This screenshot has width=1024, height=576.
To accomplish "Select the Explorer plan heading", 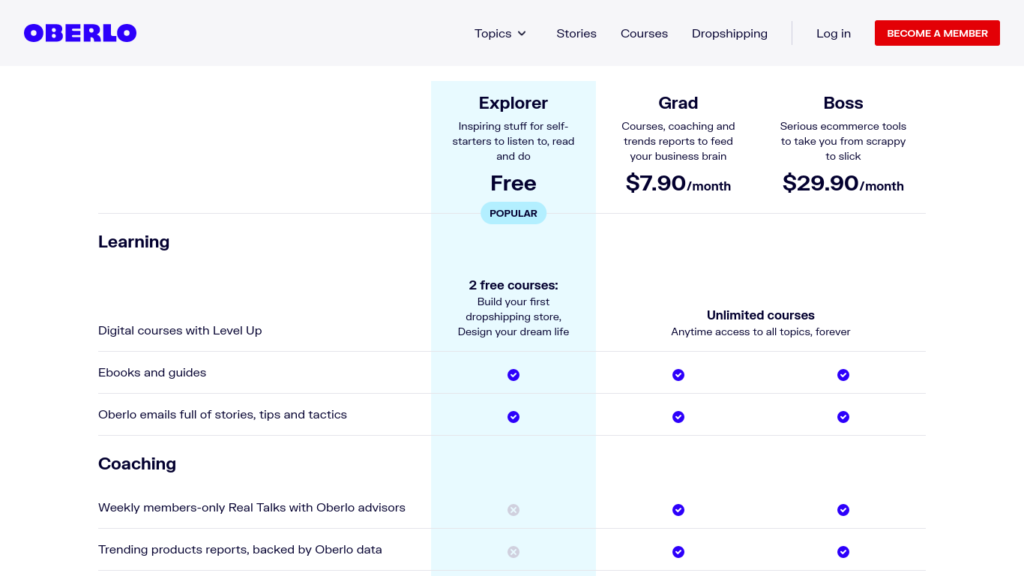I will click(513, 103).
